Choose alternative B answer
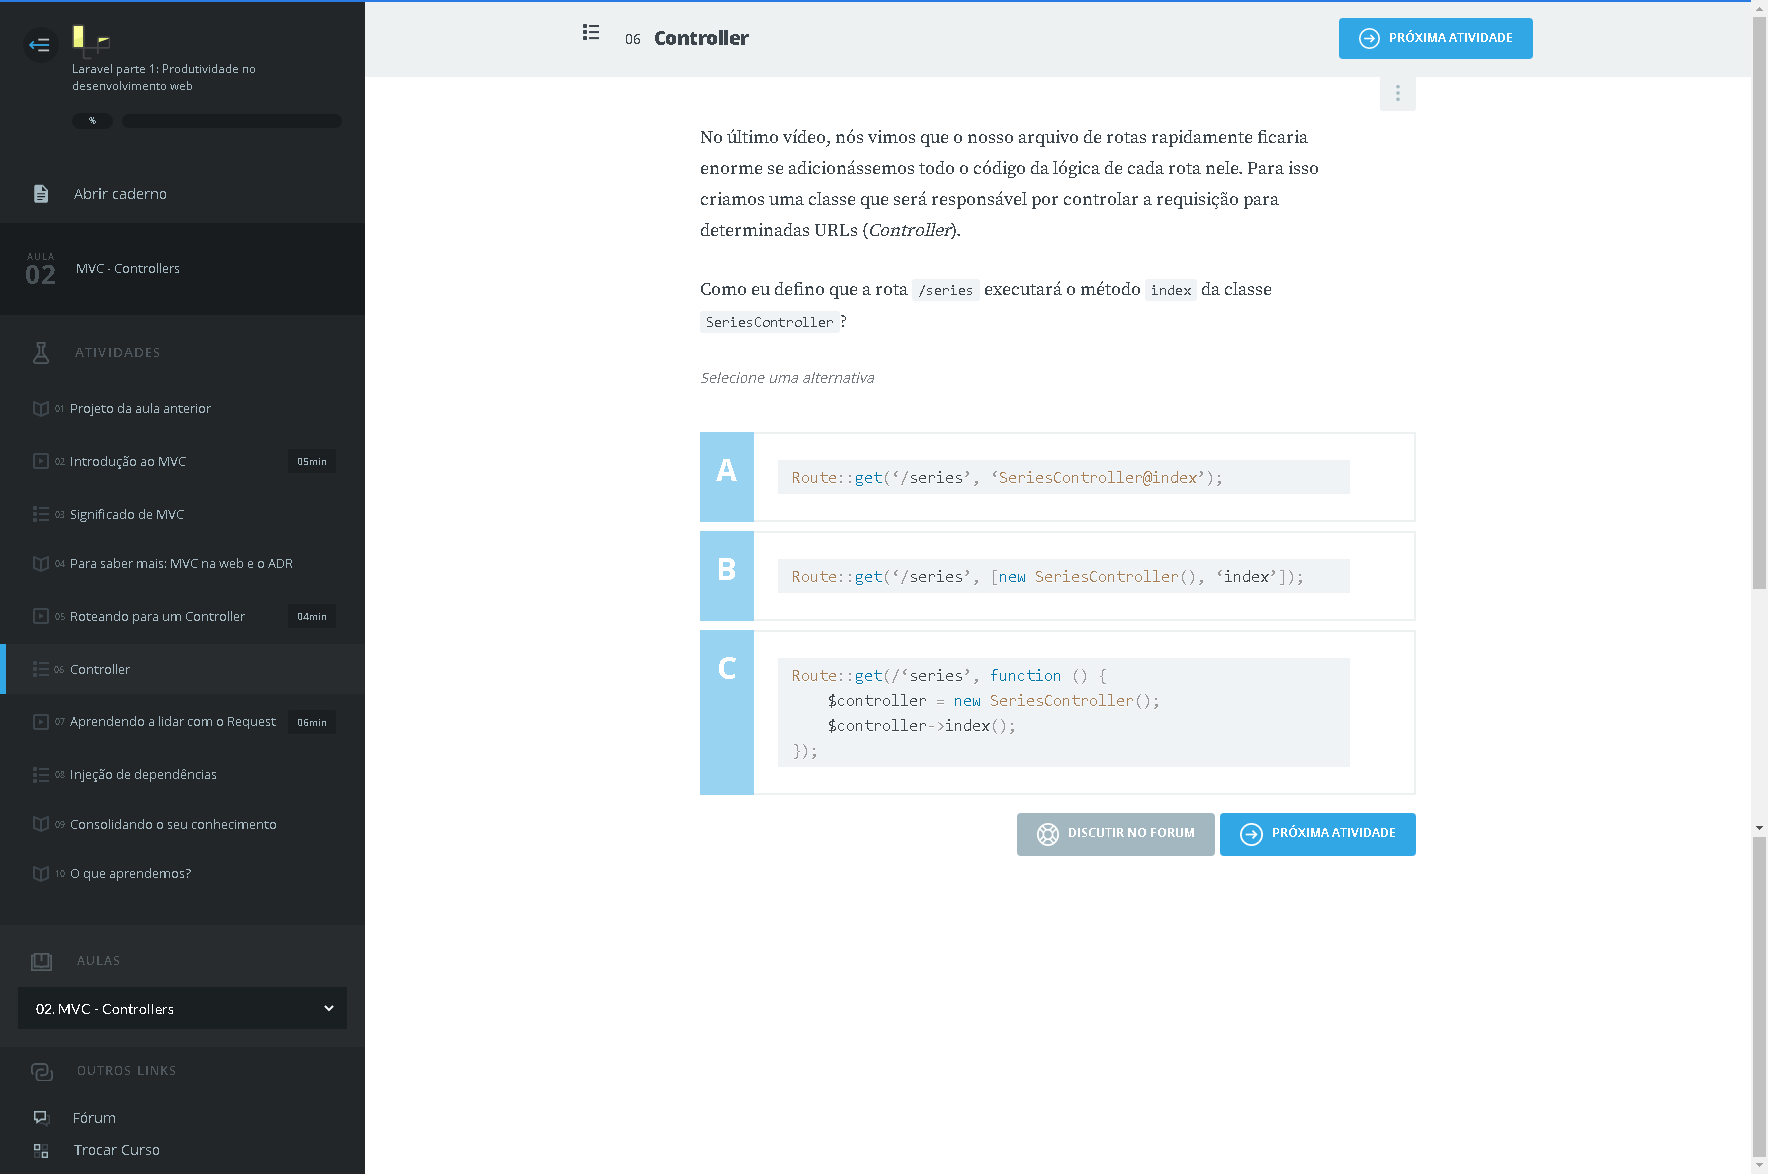The width and height of the screenshot is (1768, 1174). point(1057,576)
